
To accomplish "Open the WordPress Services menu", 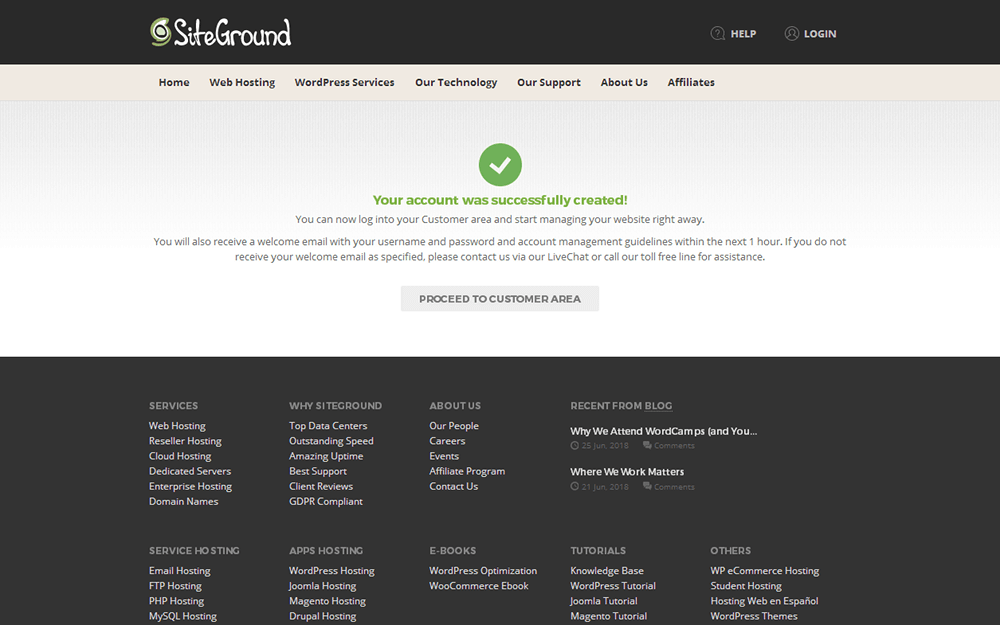I will [x=344, y=83].
